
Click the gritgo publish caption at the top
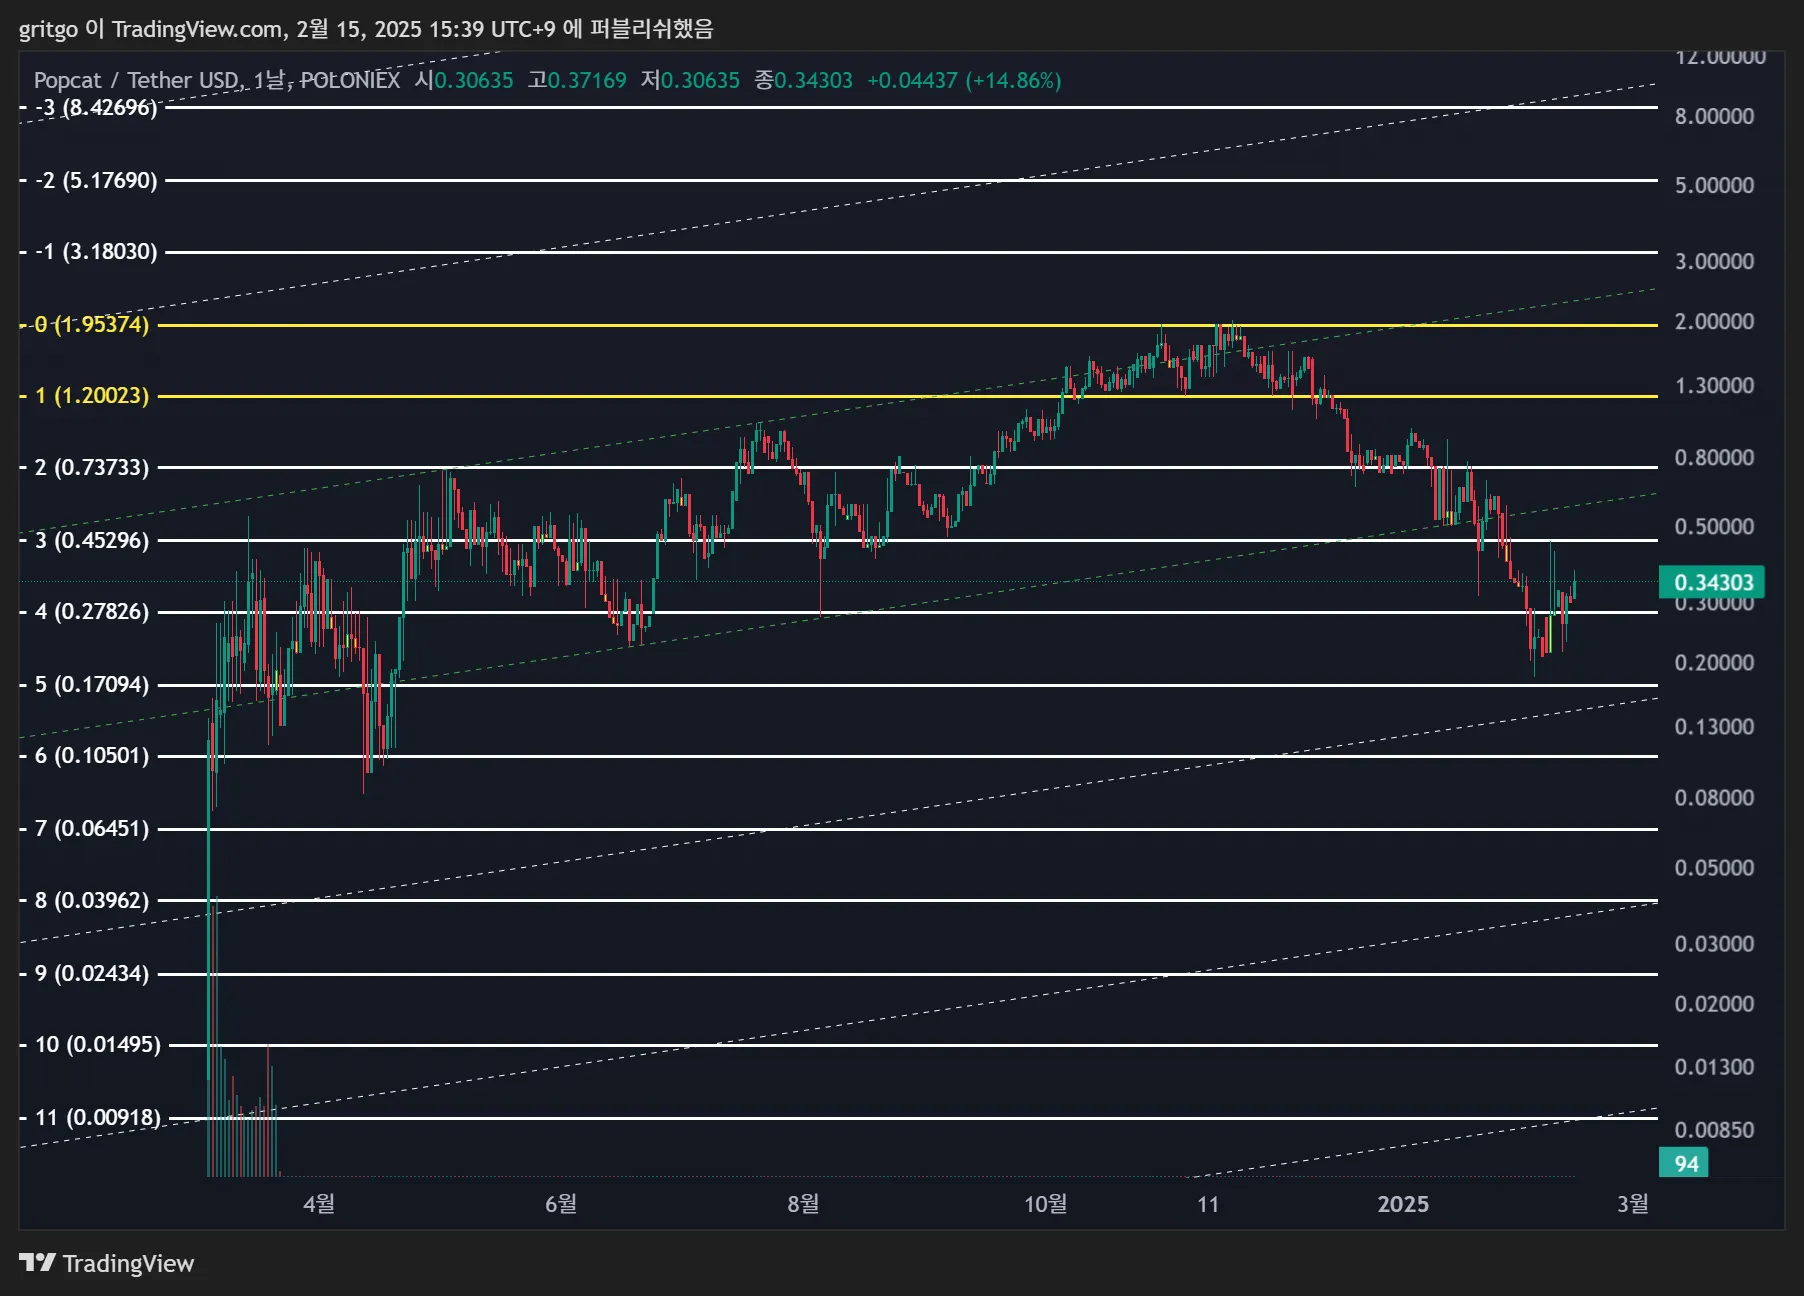pos(366,28)
